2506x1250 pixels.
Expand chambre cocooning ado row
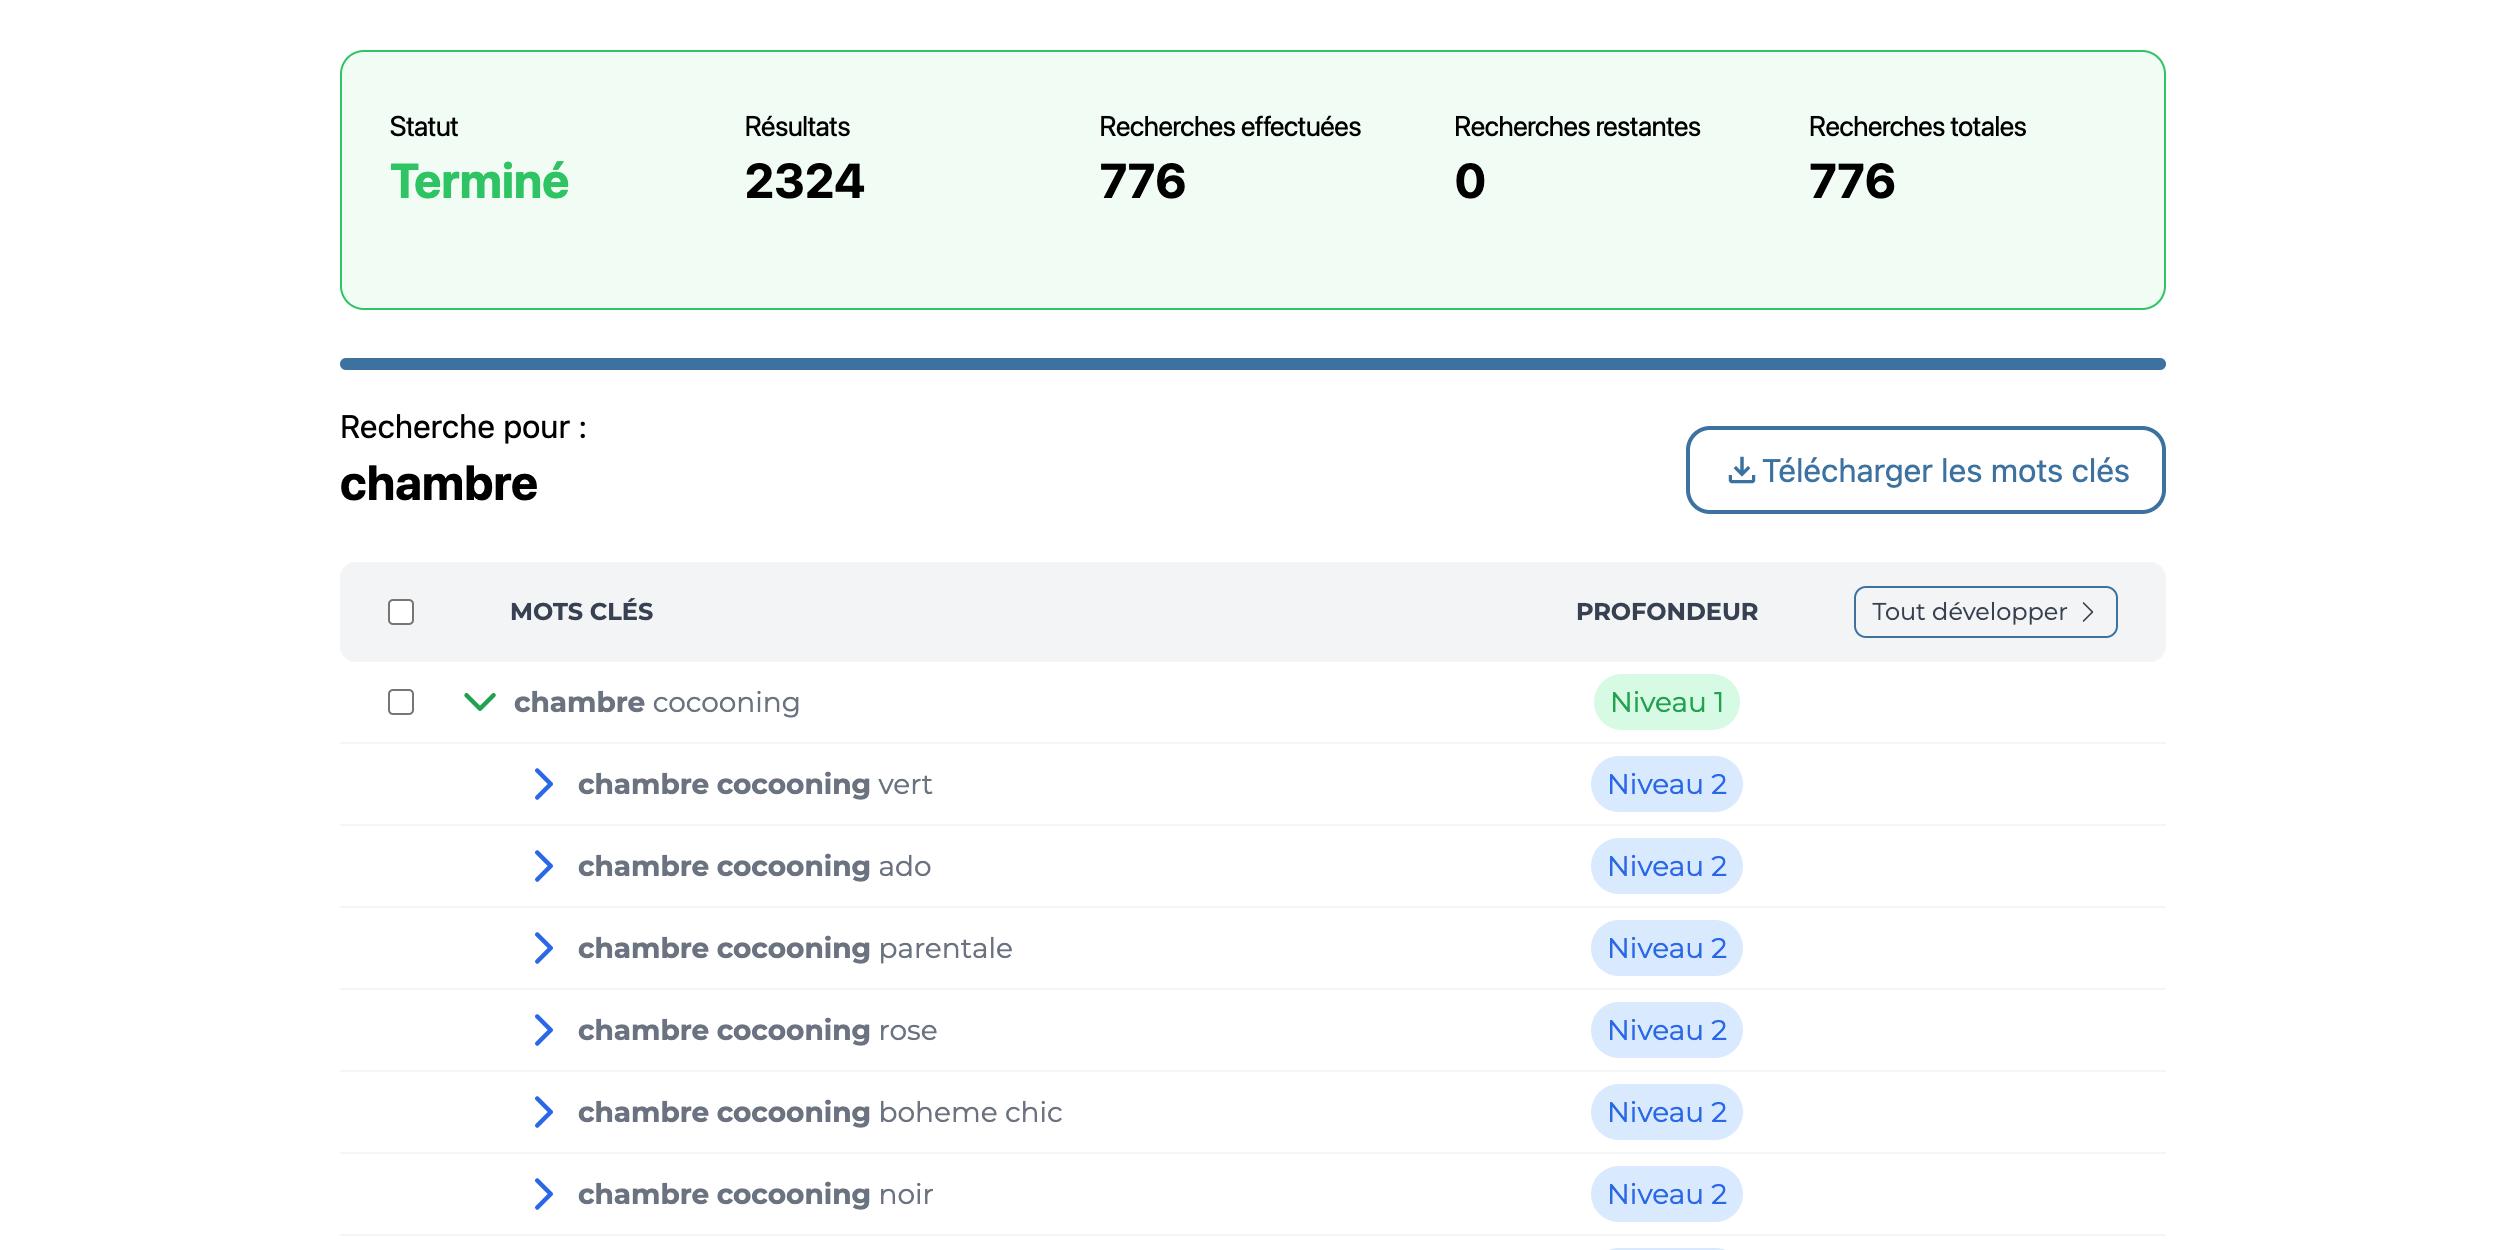543,866
